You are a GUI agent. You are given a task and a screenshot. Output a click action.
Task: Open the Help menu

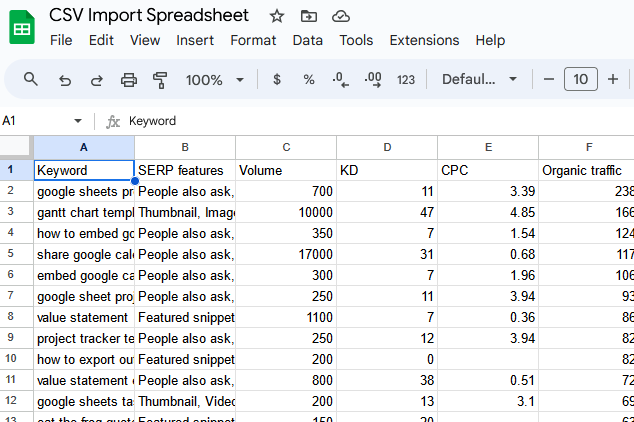tap(490, 40)
